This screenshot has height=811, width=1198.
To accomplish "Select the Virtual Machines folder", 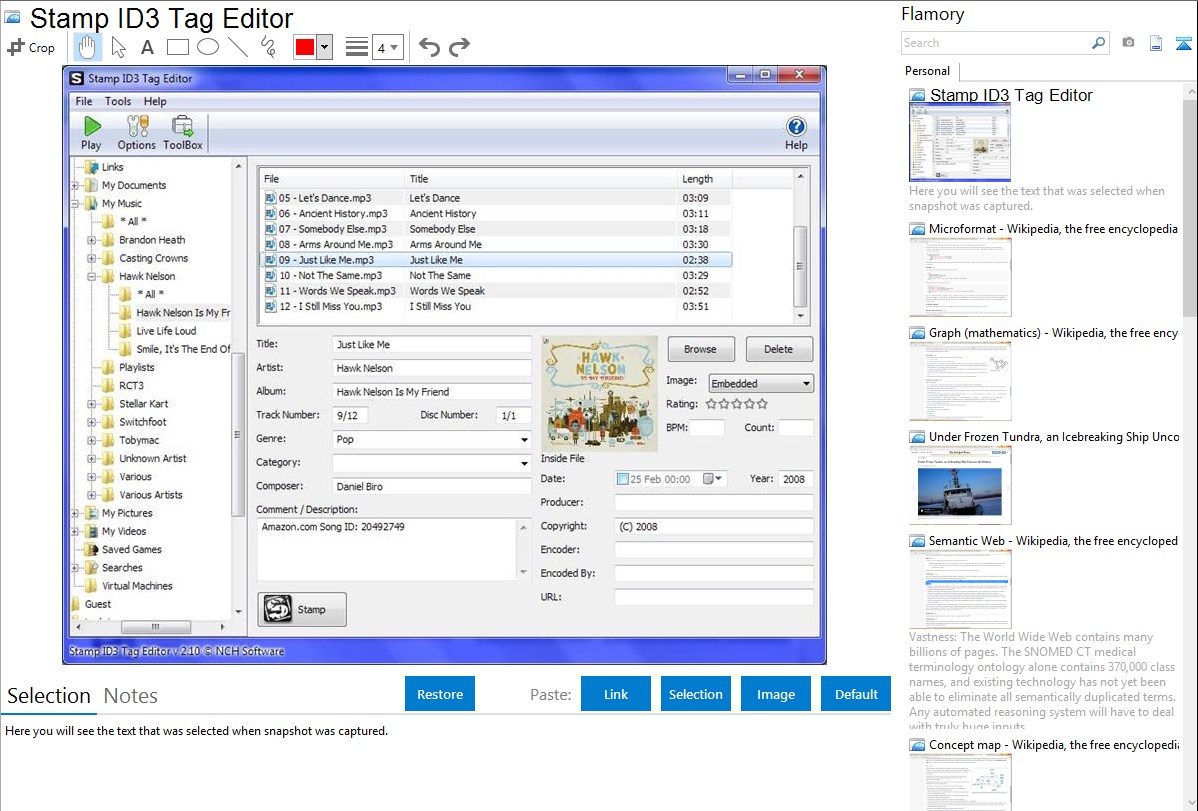I will pos(137,586).
